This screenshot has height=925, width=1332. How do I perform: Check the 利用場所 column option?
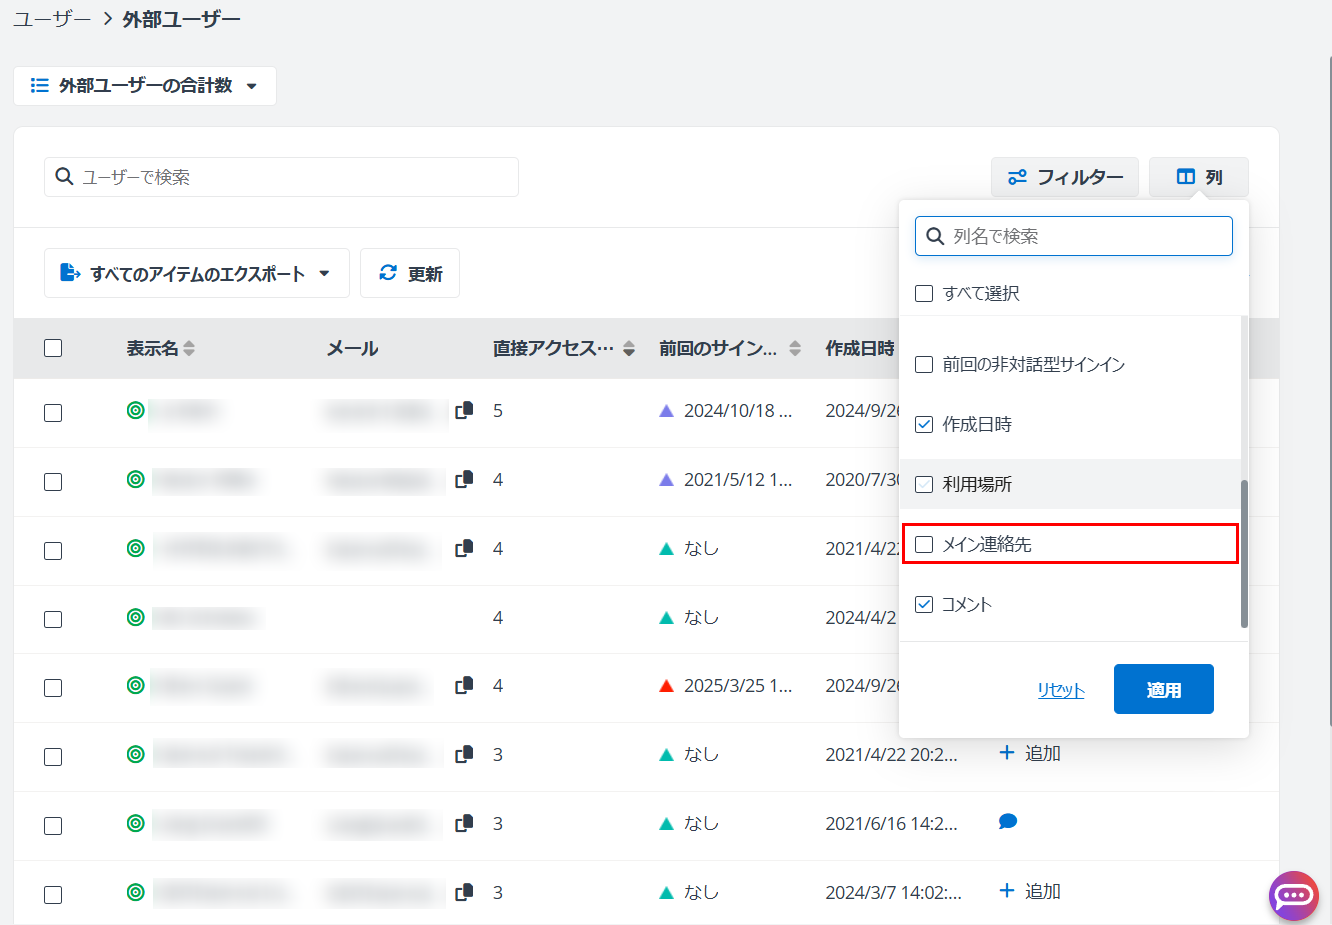(x=924, y=484)
